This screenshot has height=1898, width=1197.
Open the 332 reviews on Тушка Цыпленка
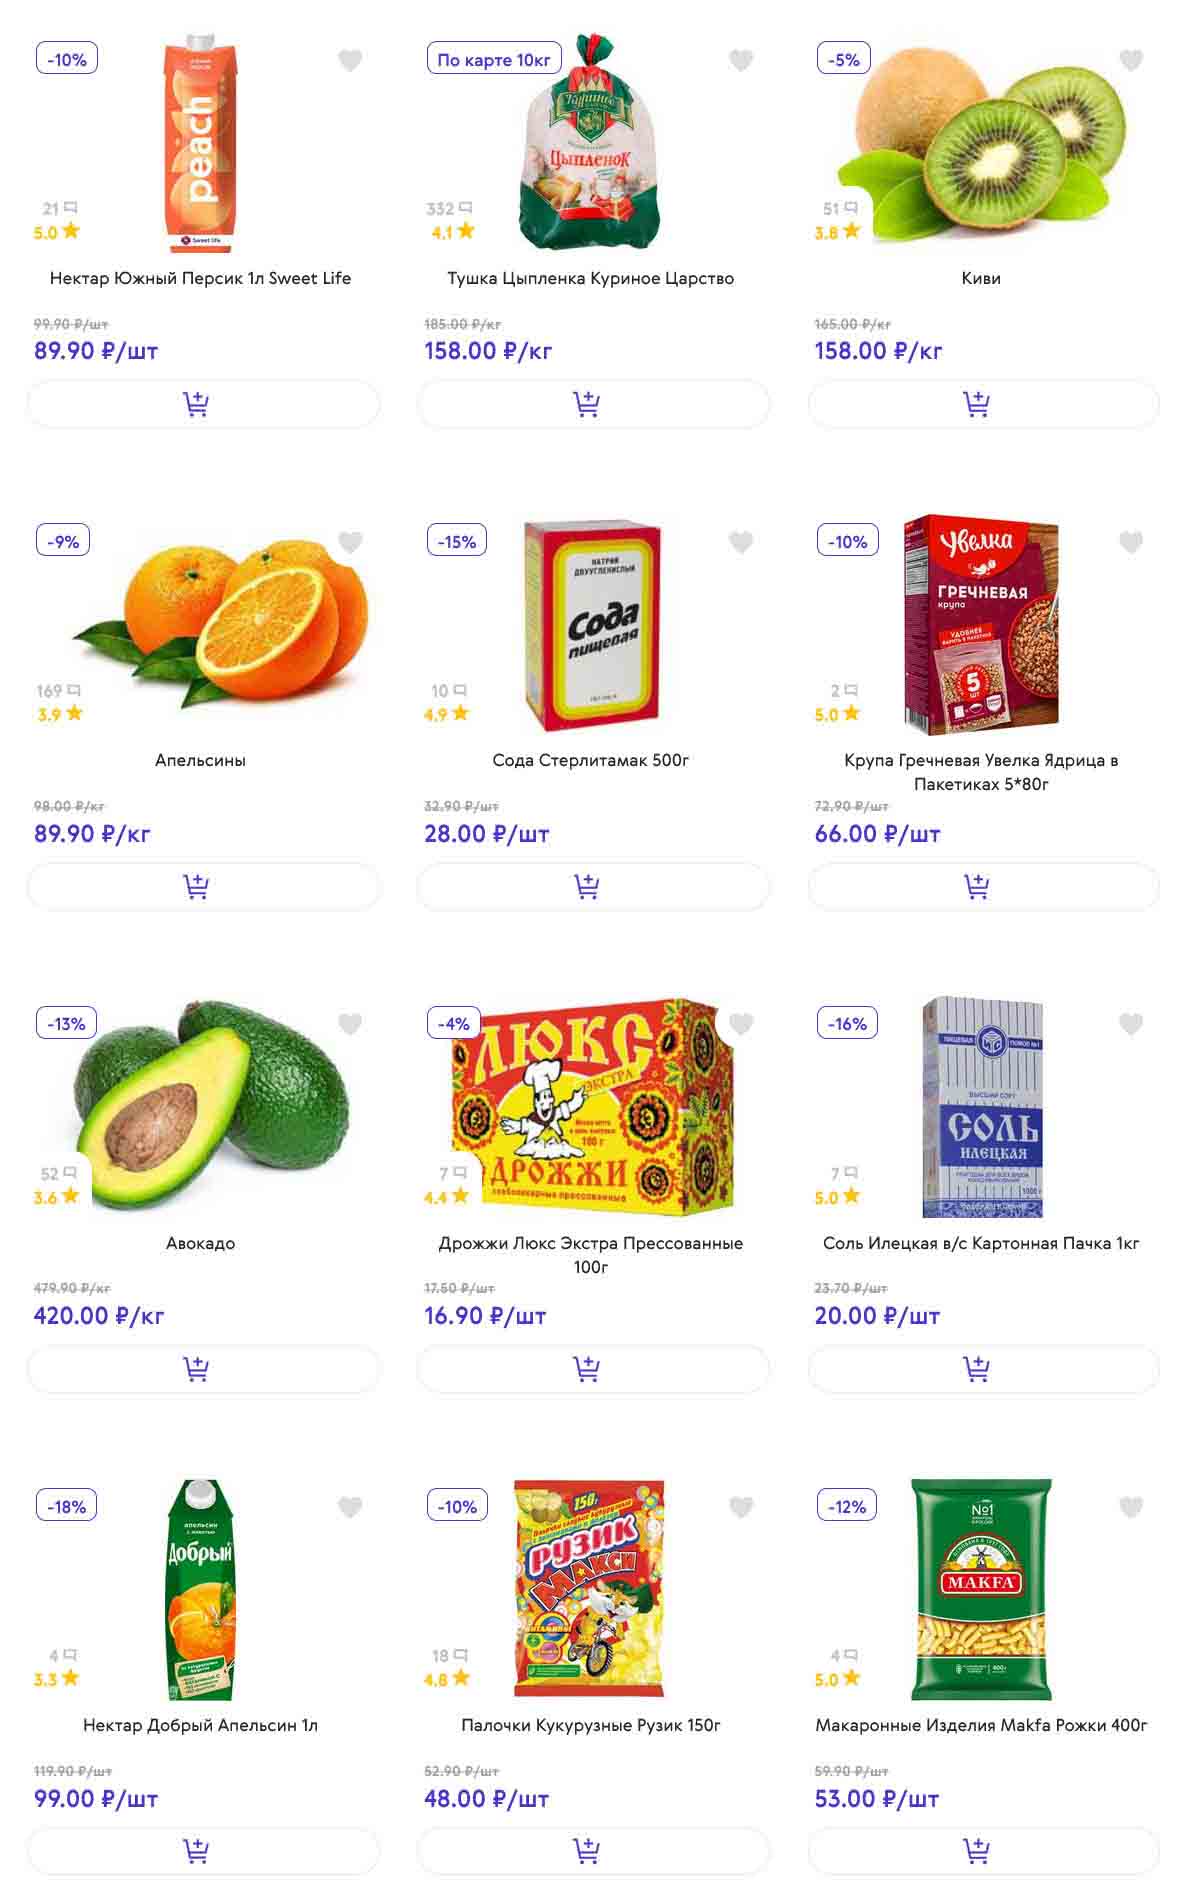pos(448,209)
